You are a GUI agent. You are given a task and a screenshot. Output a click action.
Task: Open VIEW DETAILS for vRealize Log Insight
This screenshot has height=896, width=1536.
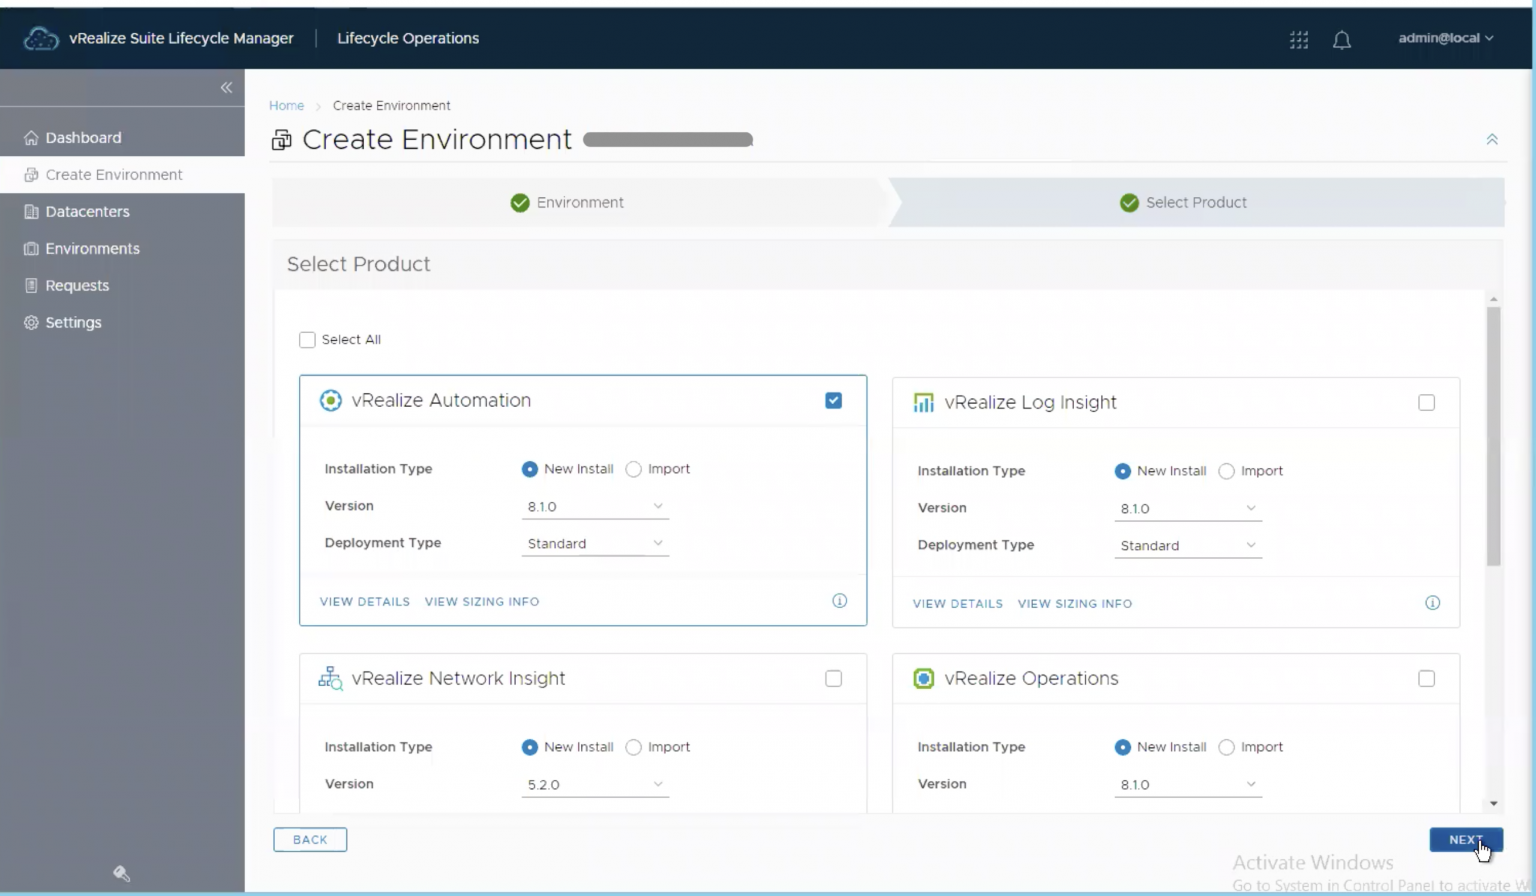point(958,604)
